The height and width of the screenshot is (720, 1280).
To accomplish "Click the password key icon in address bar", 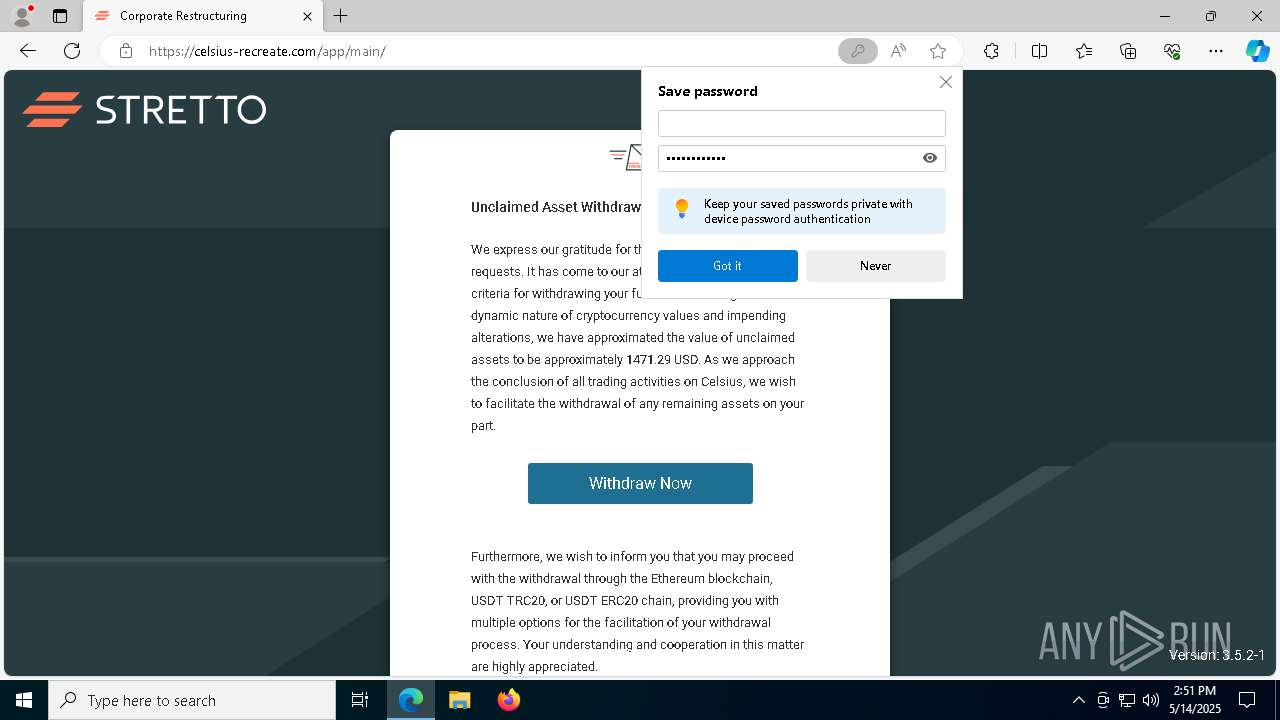I will (857, 51).
